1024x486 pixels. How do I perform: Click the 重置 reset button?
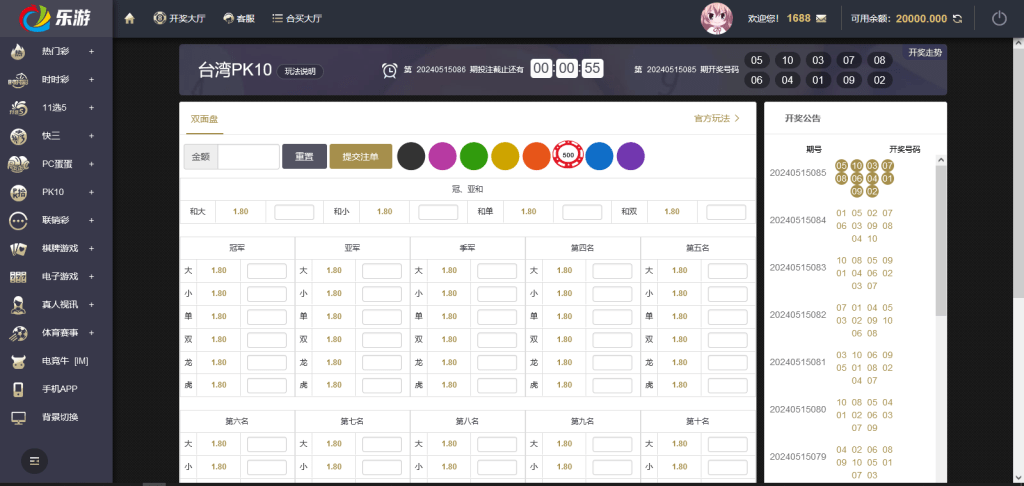coord(304,157)
